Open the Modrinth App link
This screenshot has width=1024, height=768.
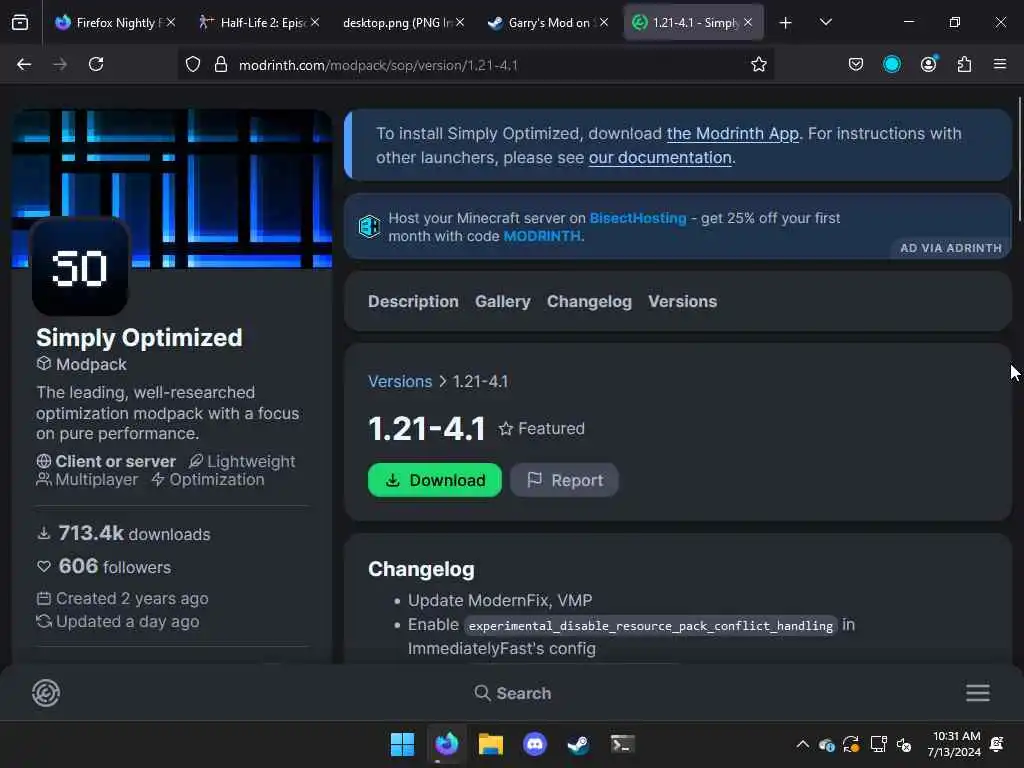click(x=732, y=134)
